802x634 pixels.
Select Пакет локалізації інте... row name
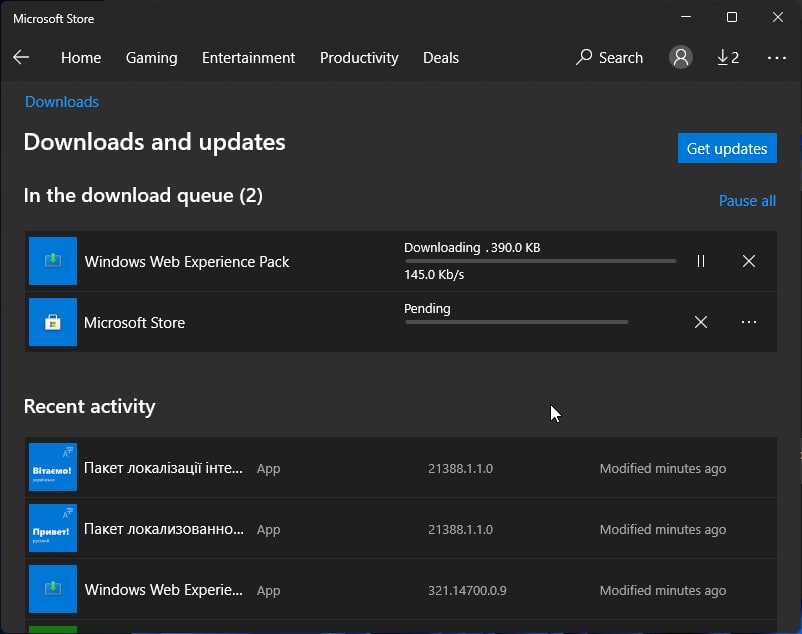163,468
